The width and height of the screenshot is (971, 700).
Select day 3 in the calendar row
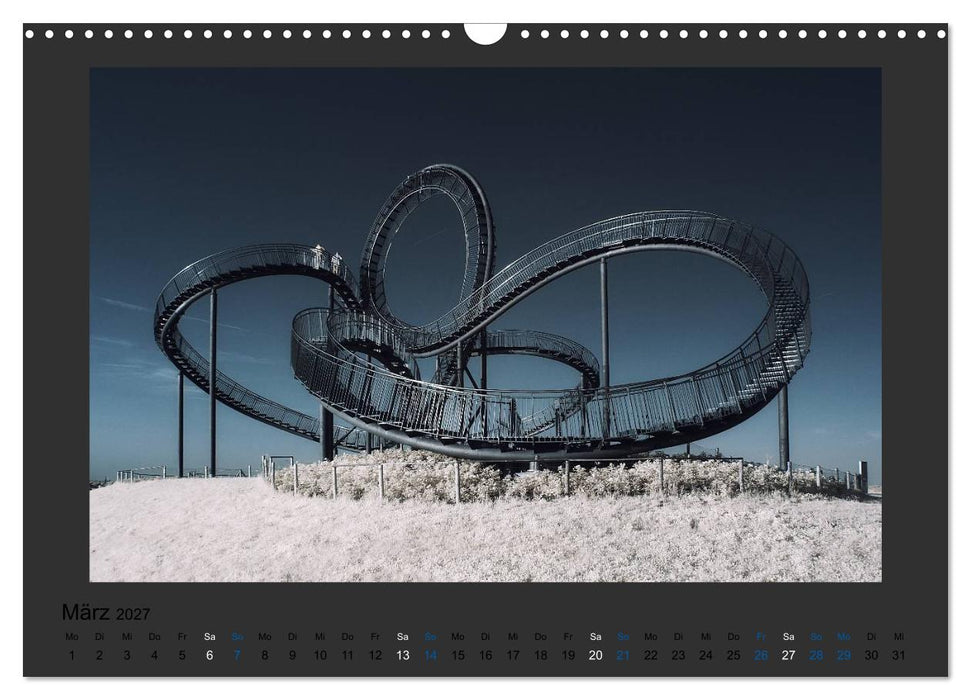(127, 655)
